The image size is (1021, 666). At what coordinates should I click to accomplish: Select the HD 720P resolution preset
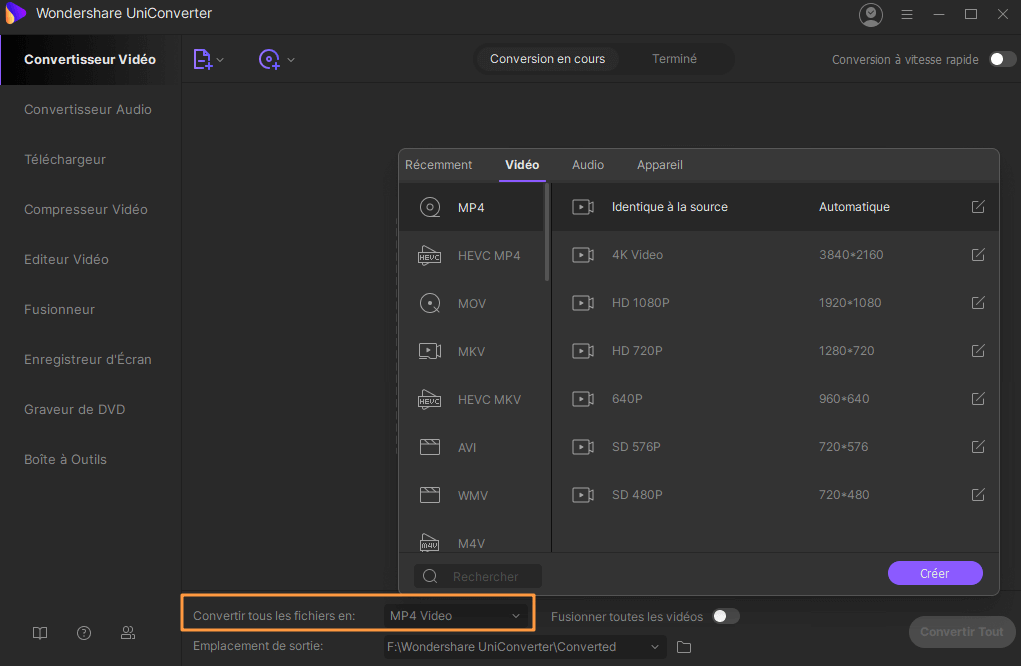point(775,351)
